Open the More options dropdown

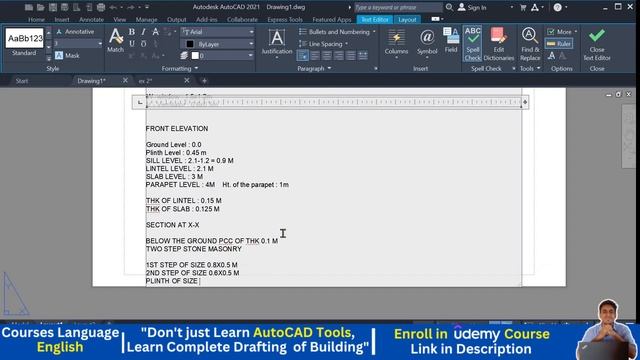pyautogui.click(x=562, y=31)
